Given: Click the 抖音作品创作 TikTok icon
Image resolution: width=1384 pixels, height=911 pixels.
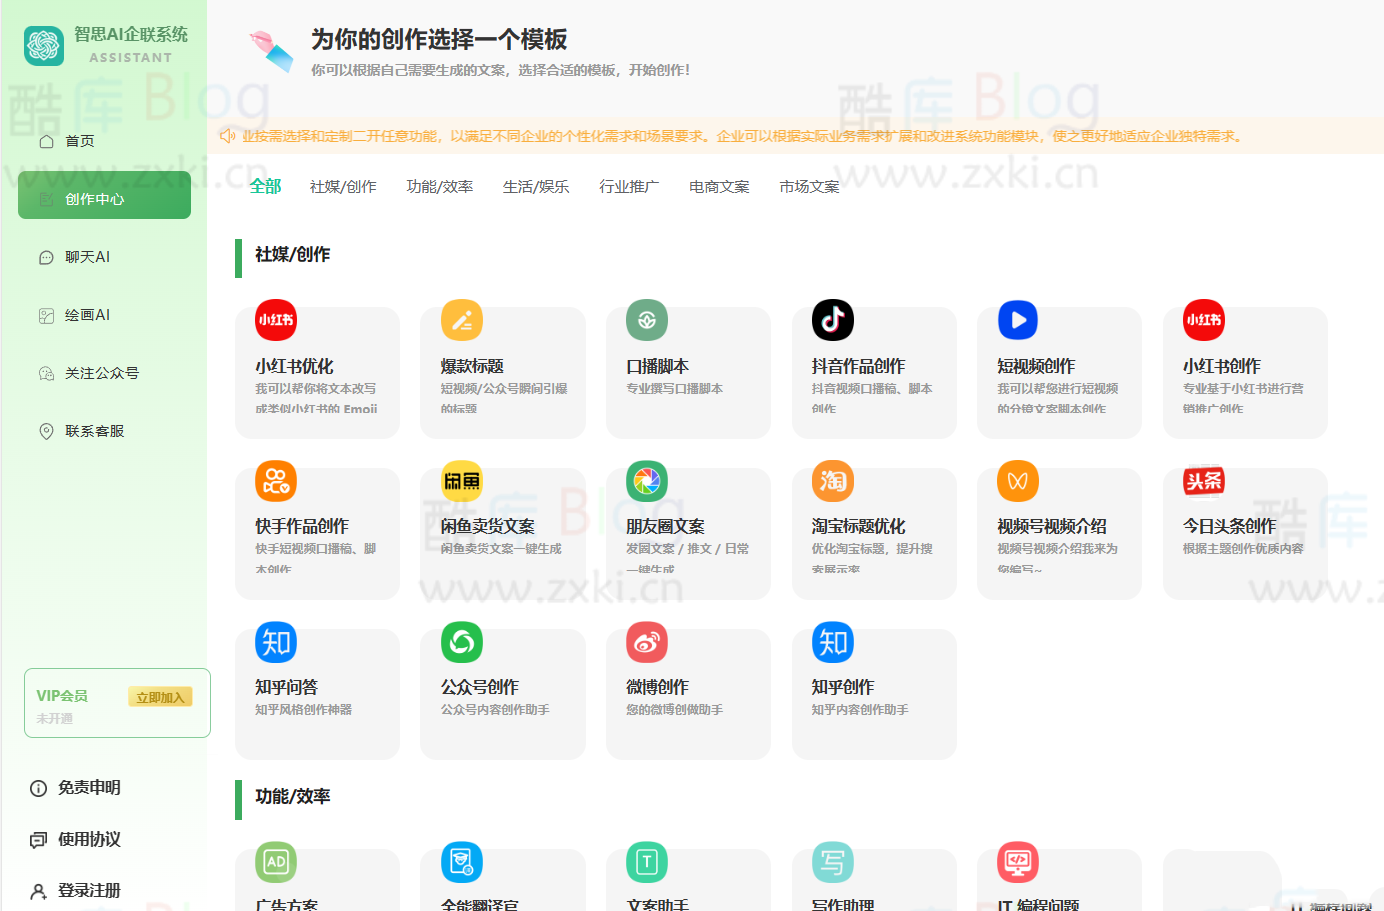Looking at the screenshot, I should [833, 320].
